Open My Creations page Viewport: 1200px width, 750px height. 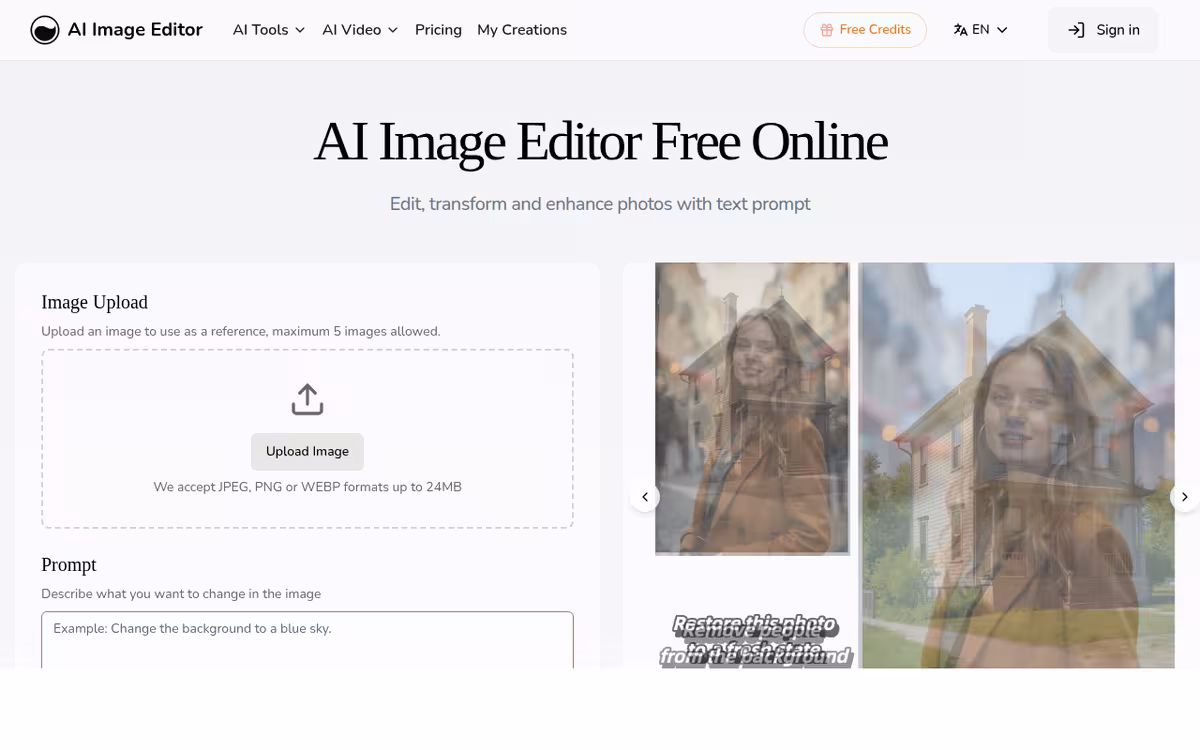[x=522, y=30]
